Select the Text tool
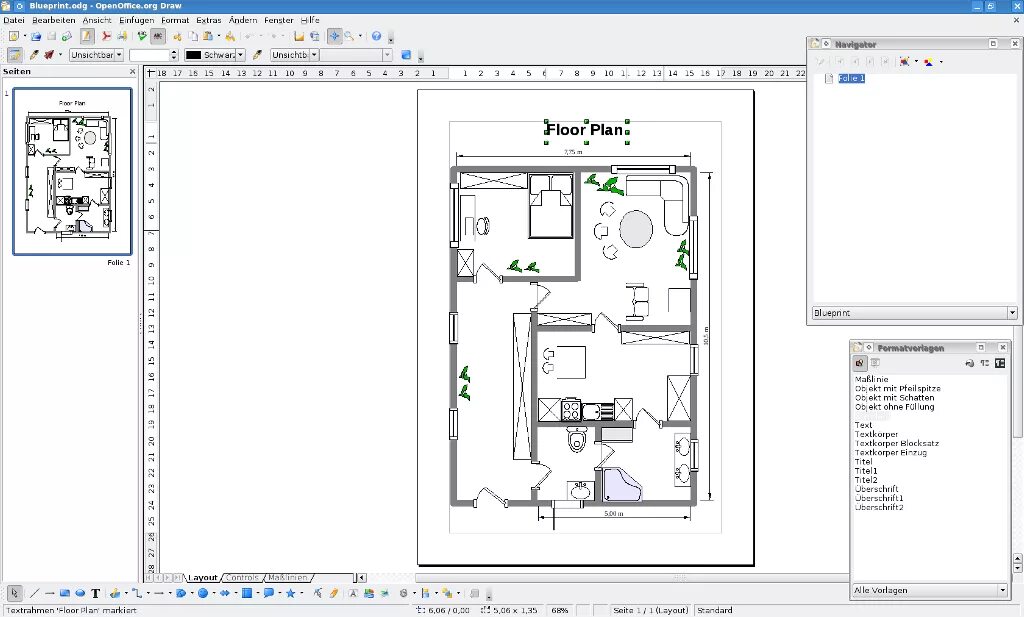 [95, 593]
